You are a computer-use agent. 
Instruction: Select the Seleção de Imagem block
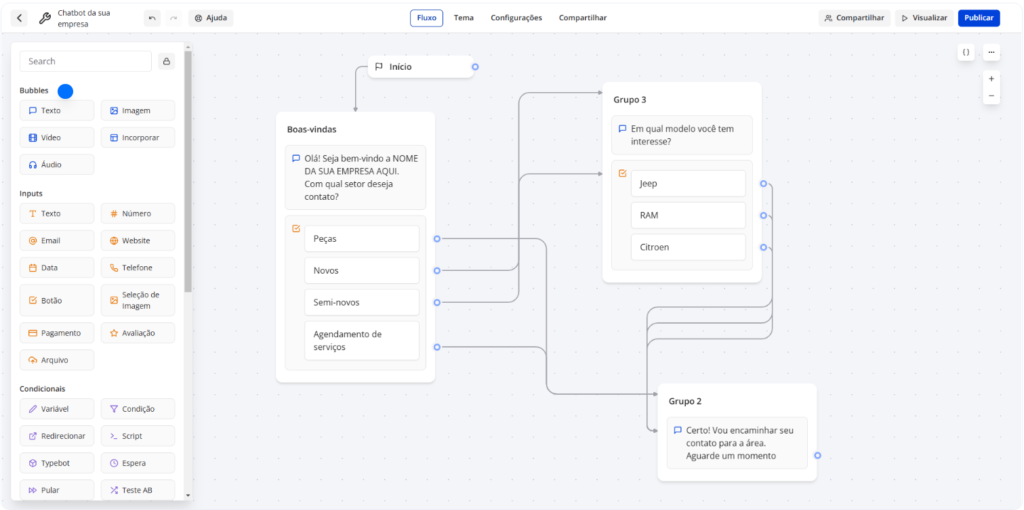138,300
